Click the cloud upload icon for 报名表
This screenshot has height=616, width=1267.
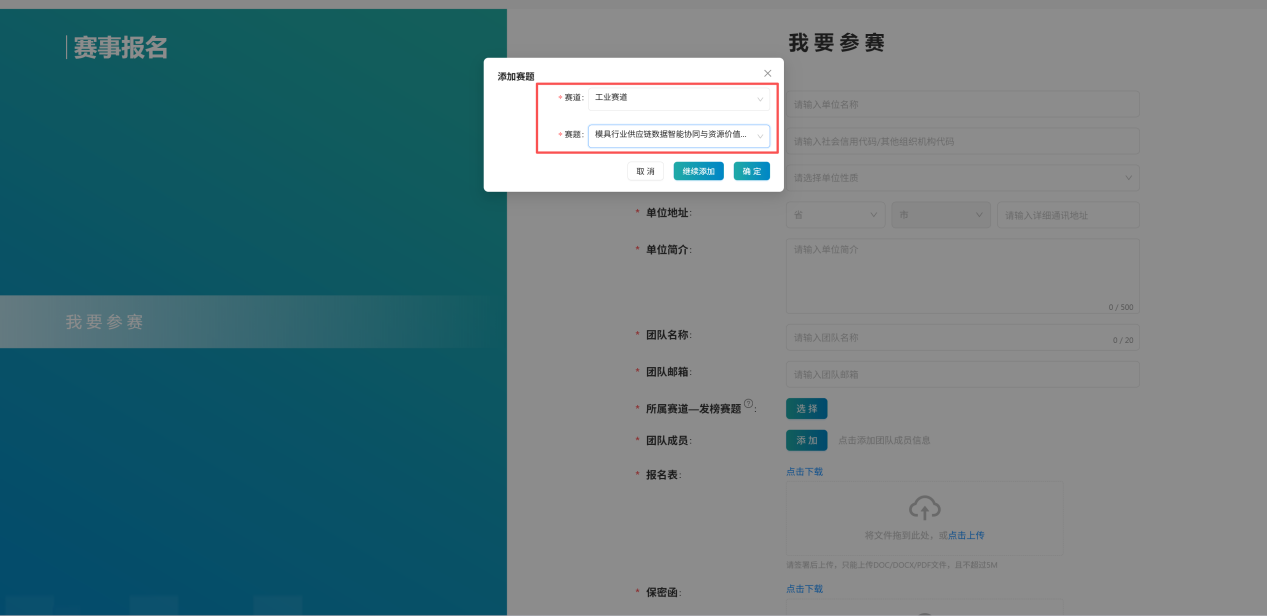click(x=924, y=507)
